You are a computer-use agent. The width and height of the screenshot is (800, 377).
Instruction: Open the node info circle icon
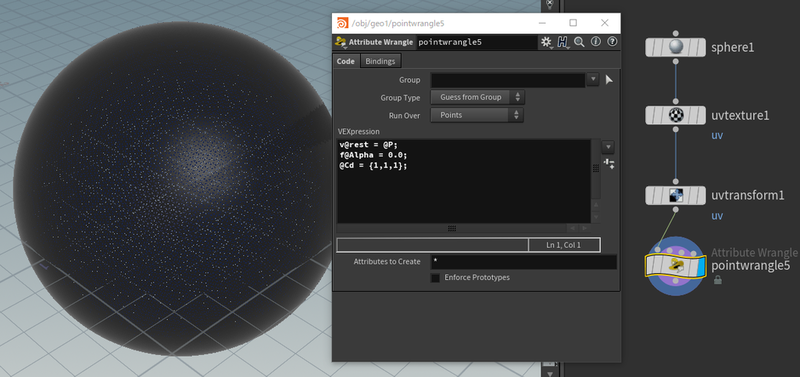595,42
